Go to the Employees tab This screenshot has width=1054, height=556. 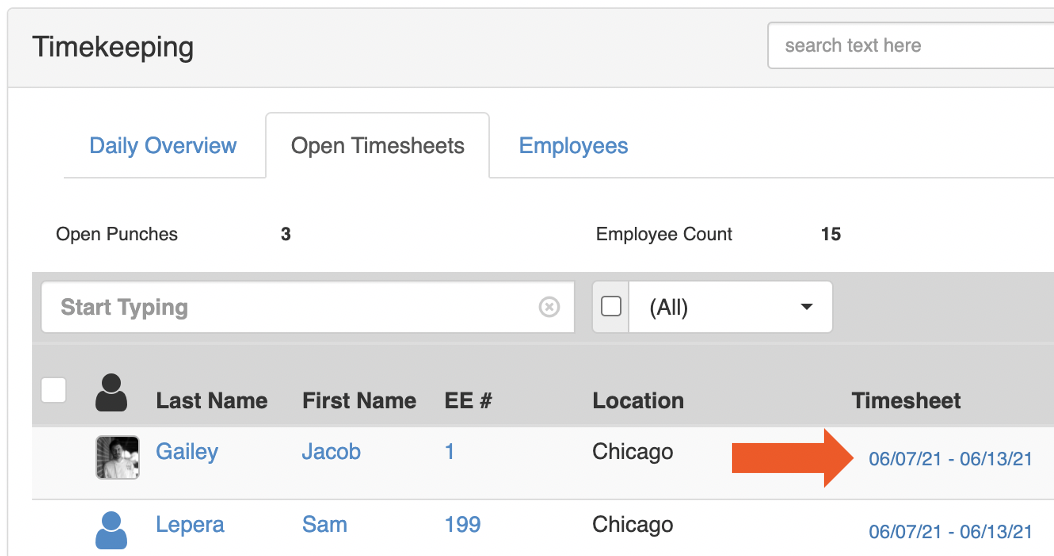(573, 146)
